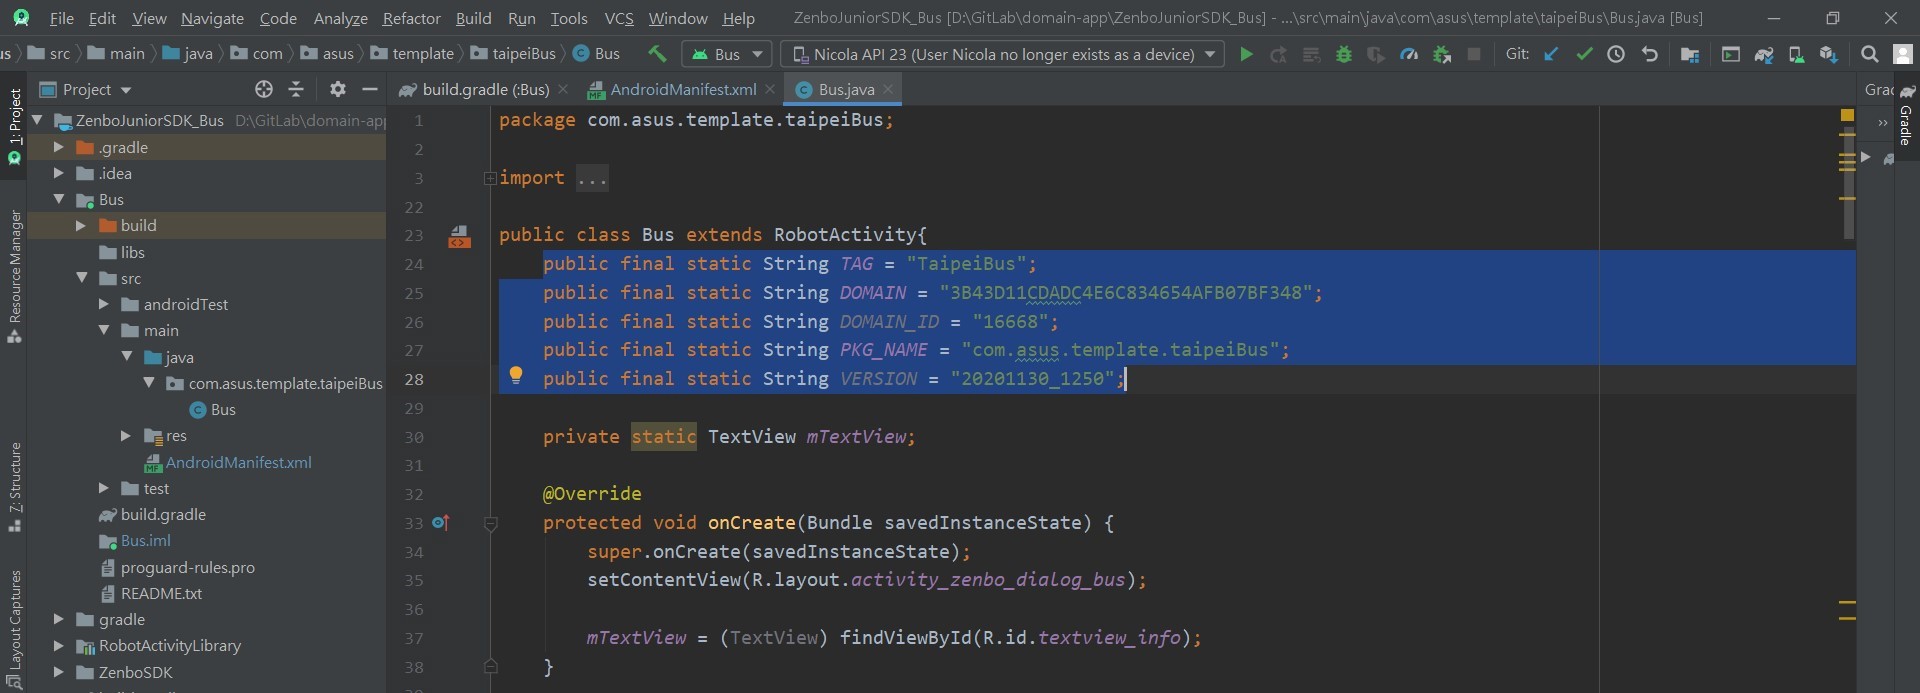Click the Stop square icon
The image size is (1920, 693).
coord(1474,54)
